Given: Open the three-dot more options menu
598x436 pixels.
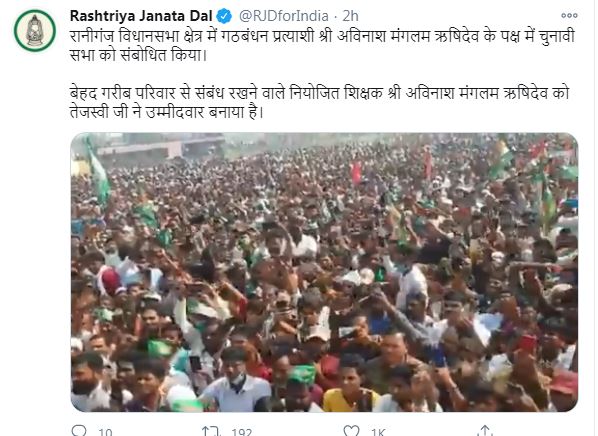Looking at the screenshot, I should tap(569, 15).
